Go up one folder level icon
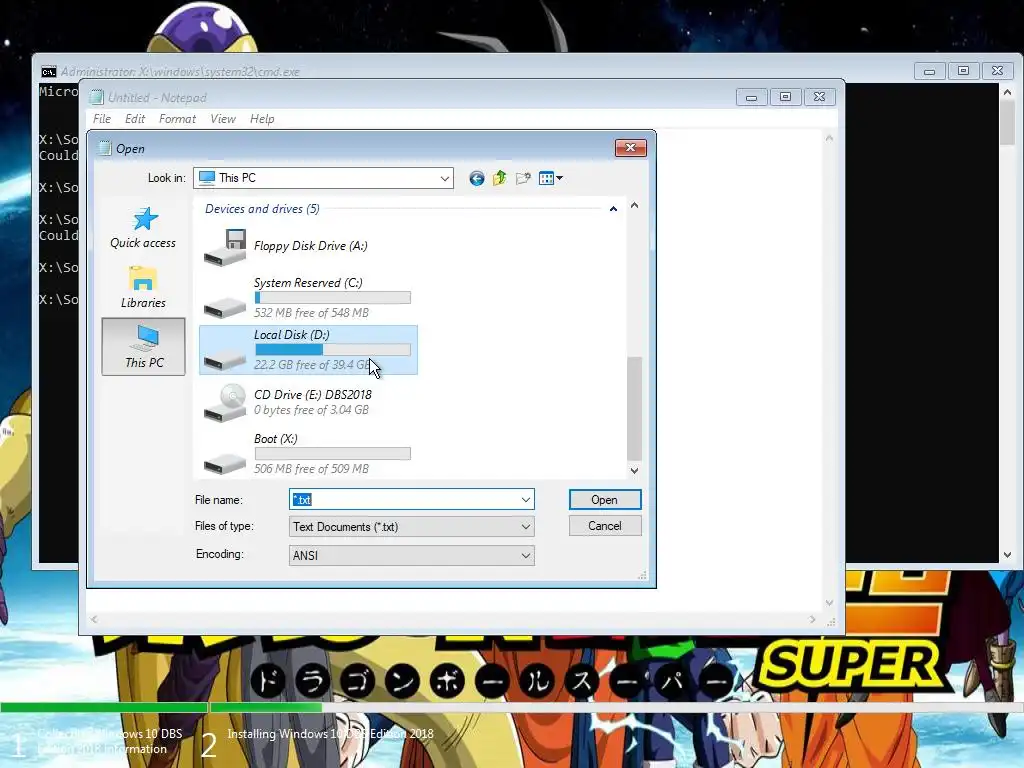Viewport: 1024px width, 768px height. tap(500, 178)
